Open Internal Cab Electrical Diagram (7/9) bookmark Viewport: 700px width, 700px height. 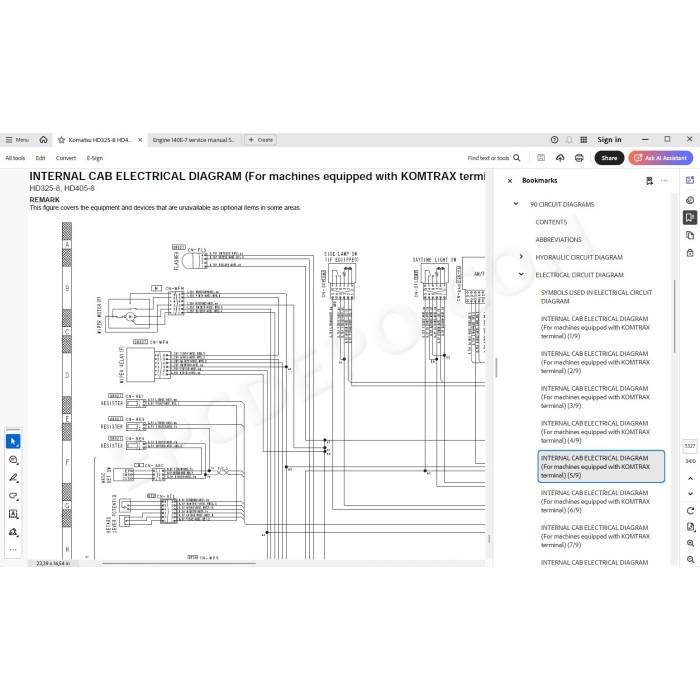click(x=595, y=536)
